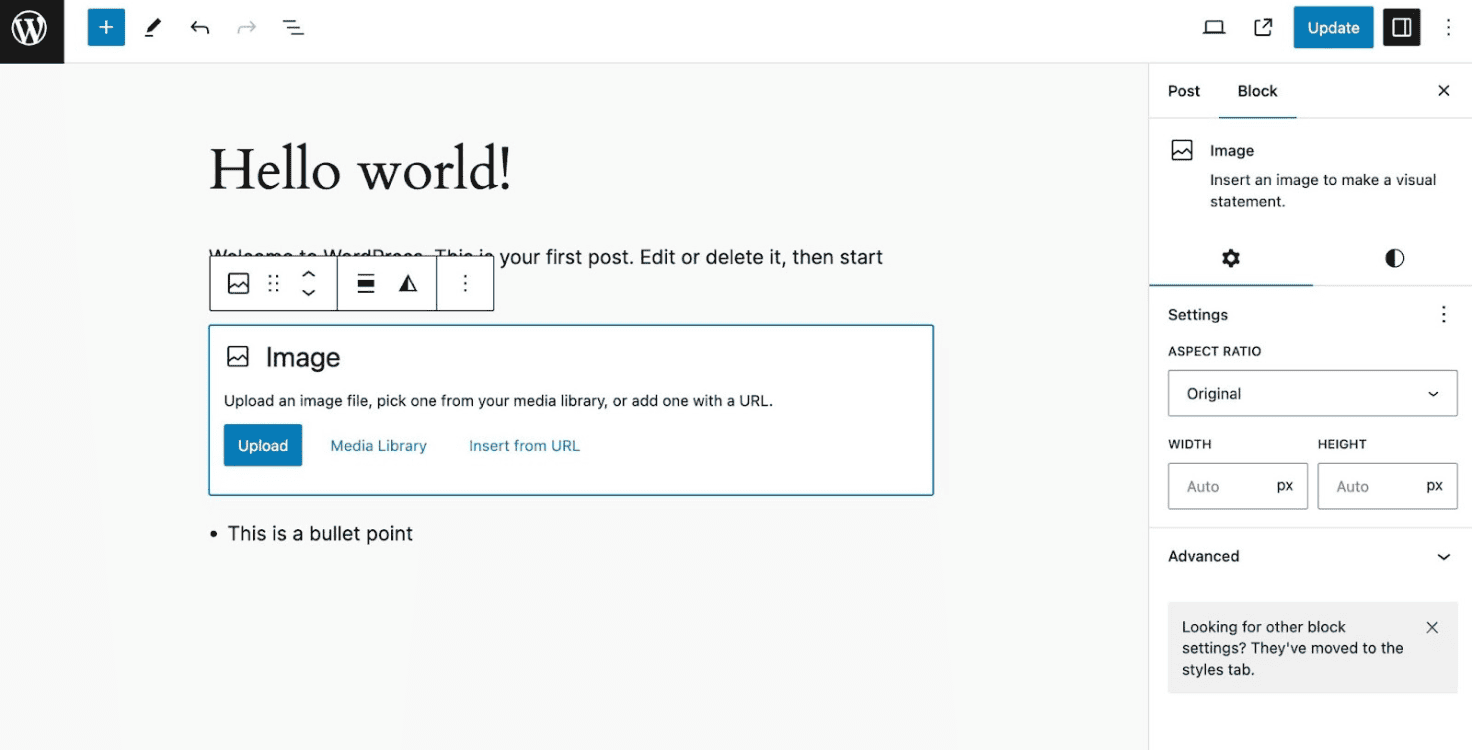
Task: Open Settings options three-dot menu in sidebar
Action: click(1443, 314)
